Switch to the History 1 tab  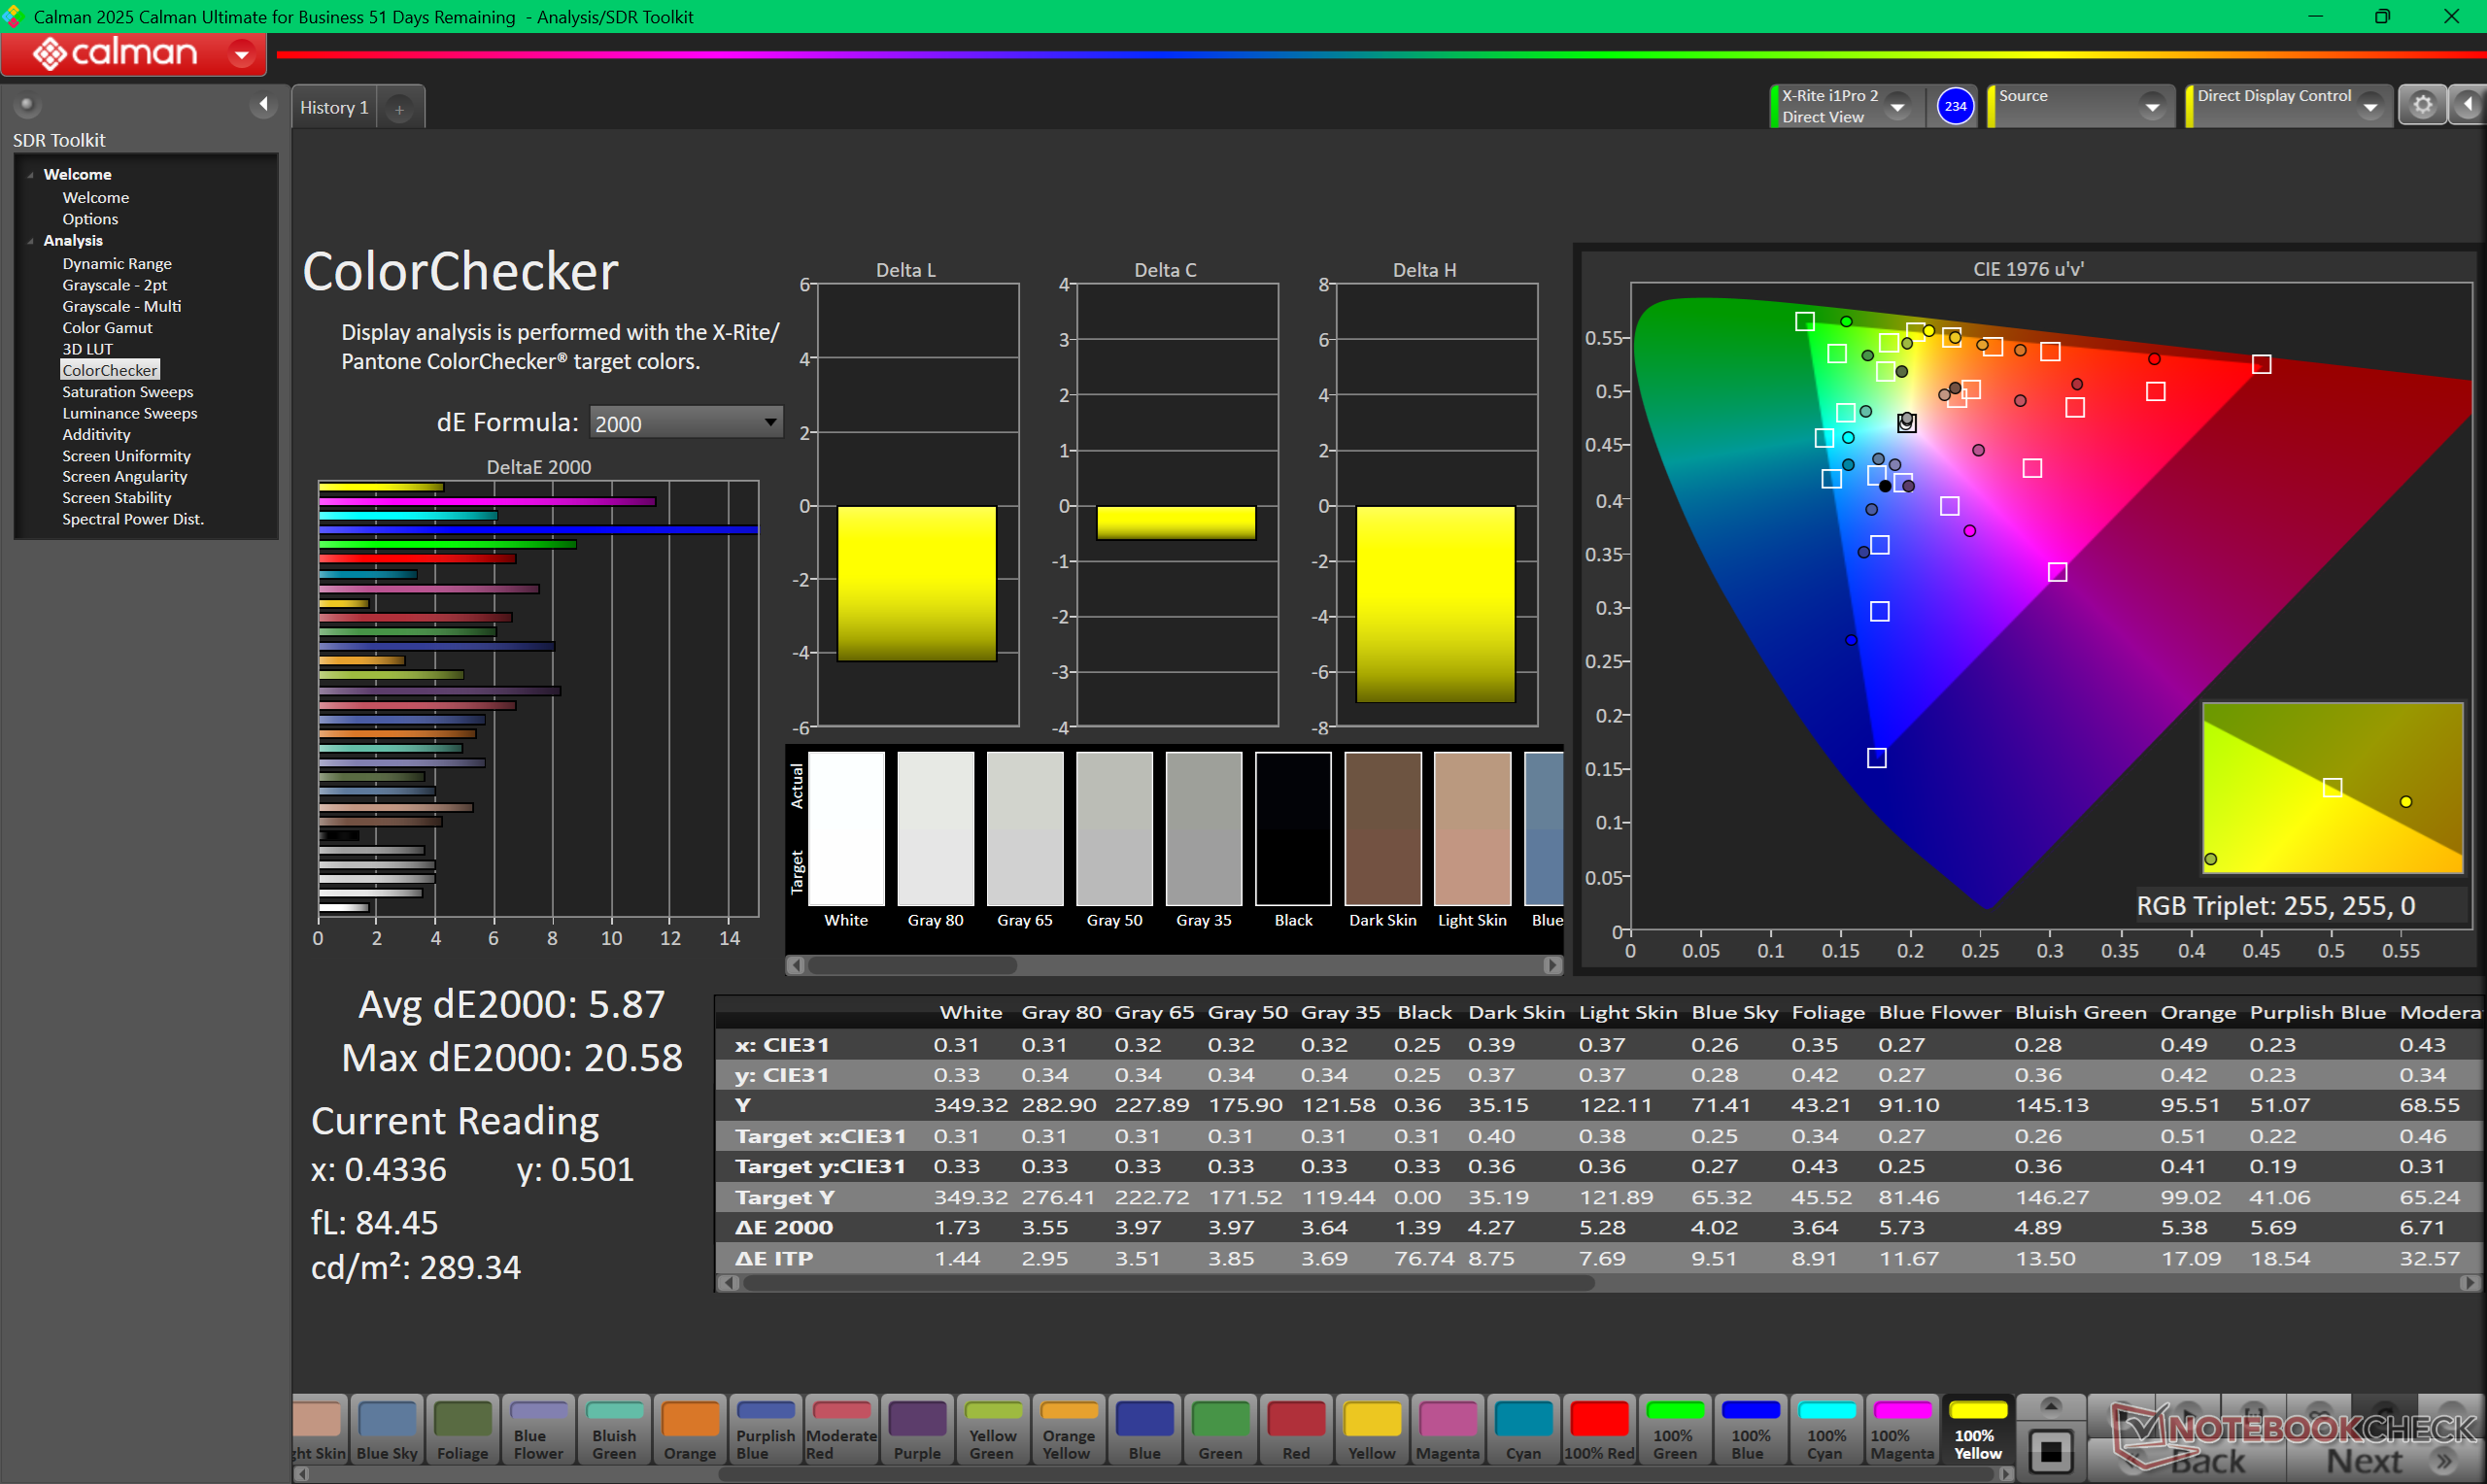[334, 107]
